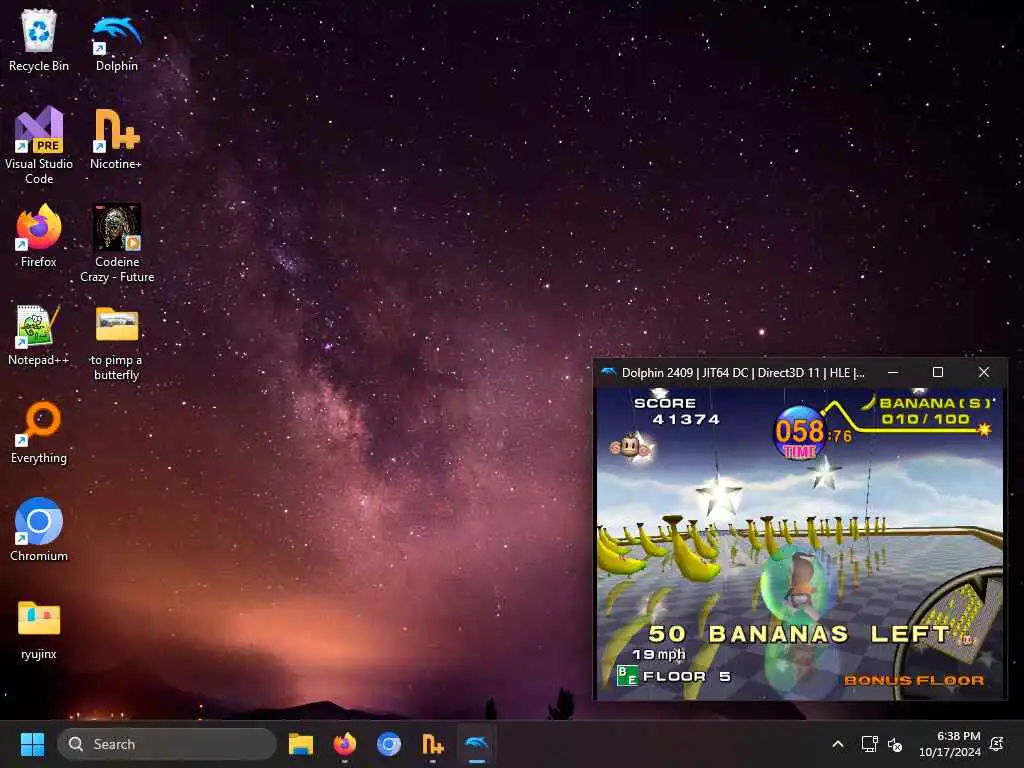
Task: Click the monkey lives icon in game
Action: point(630,448)
